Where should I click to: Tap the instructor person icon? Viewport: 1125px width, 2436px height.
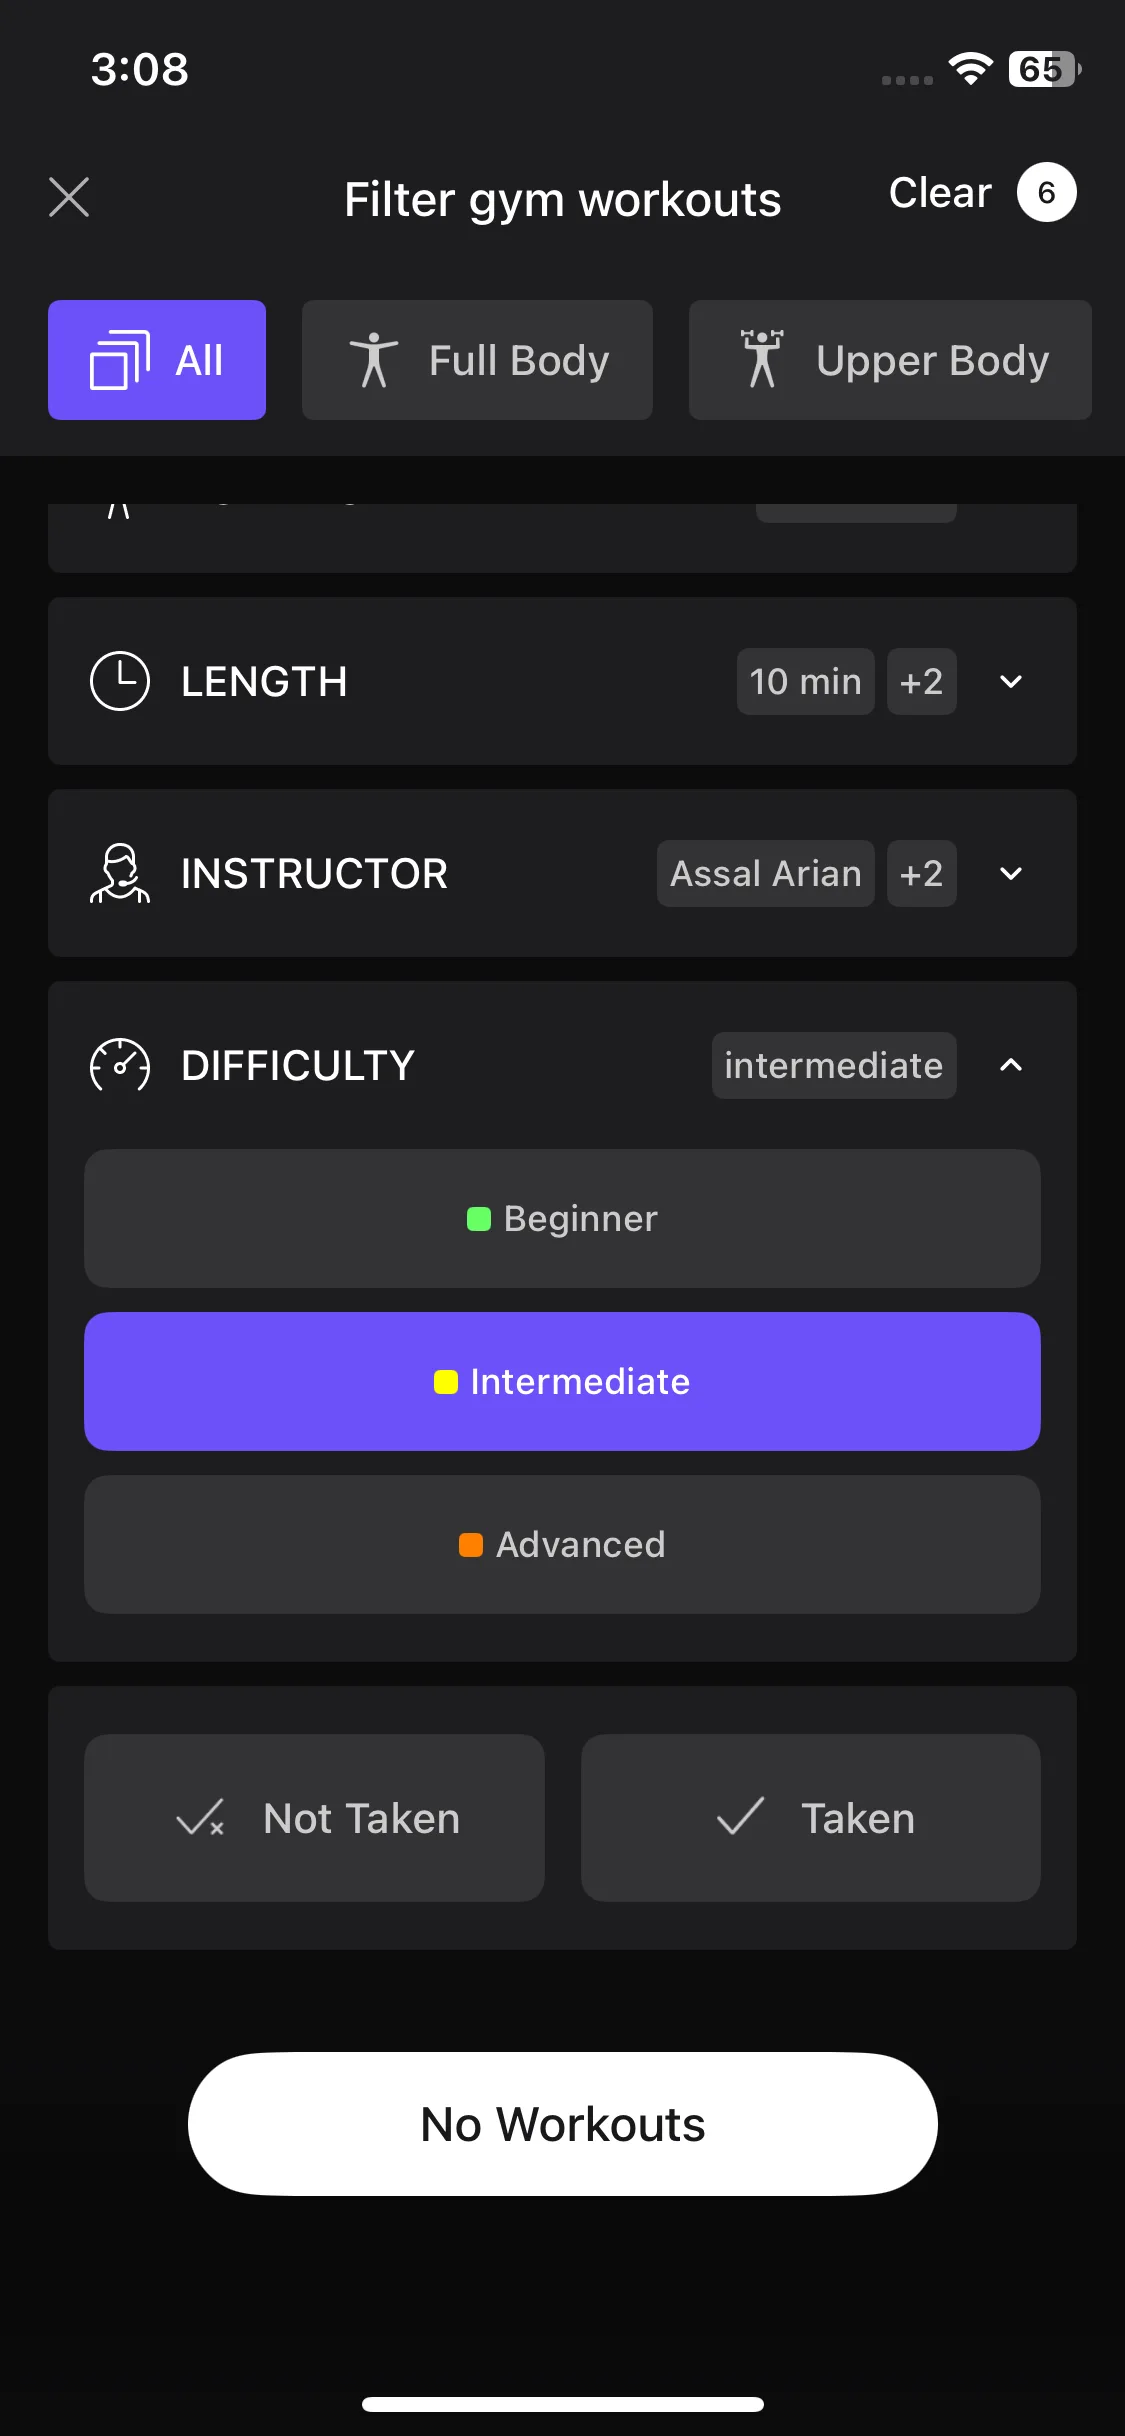click(120, 873)
